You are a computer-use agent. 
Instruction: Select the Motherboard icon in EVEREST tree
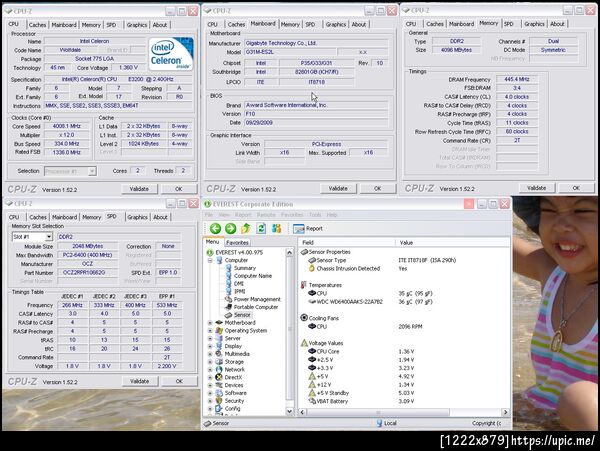pyautogui.click(x=218, y=323)
